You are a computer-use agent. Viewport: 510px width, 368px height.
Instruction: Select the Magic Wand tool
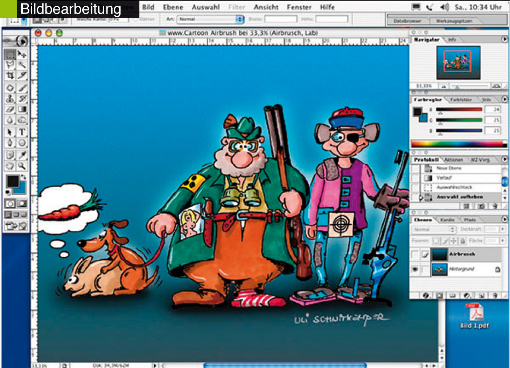[x=22, y=64]
